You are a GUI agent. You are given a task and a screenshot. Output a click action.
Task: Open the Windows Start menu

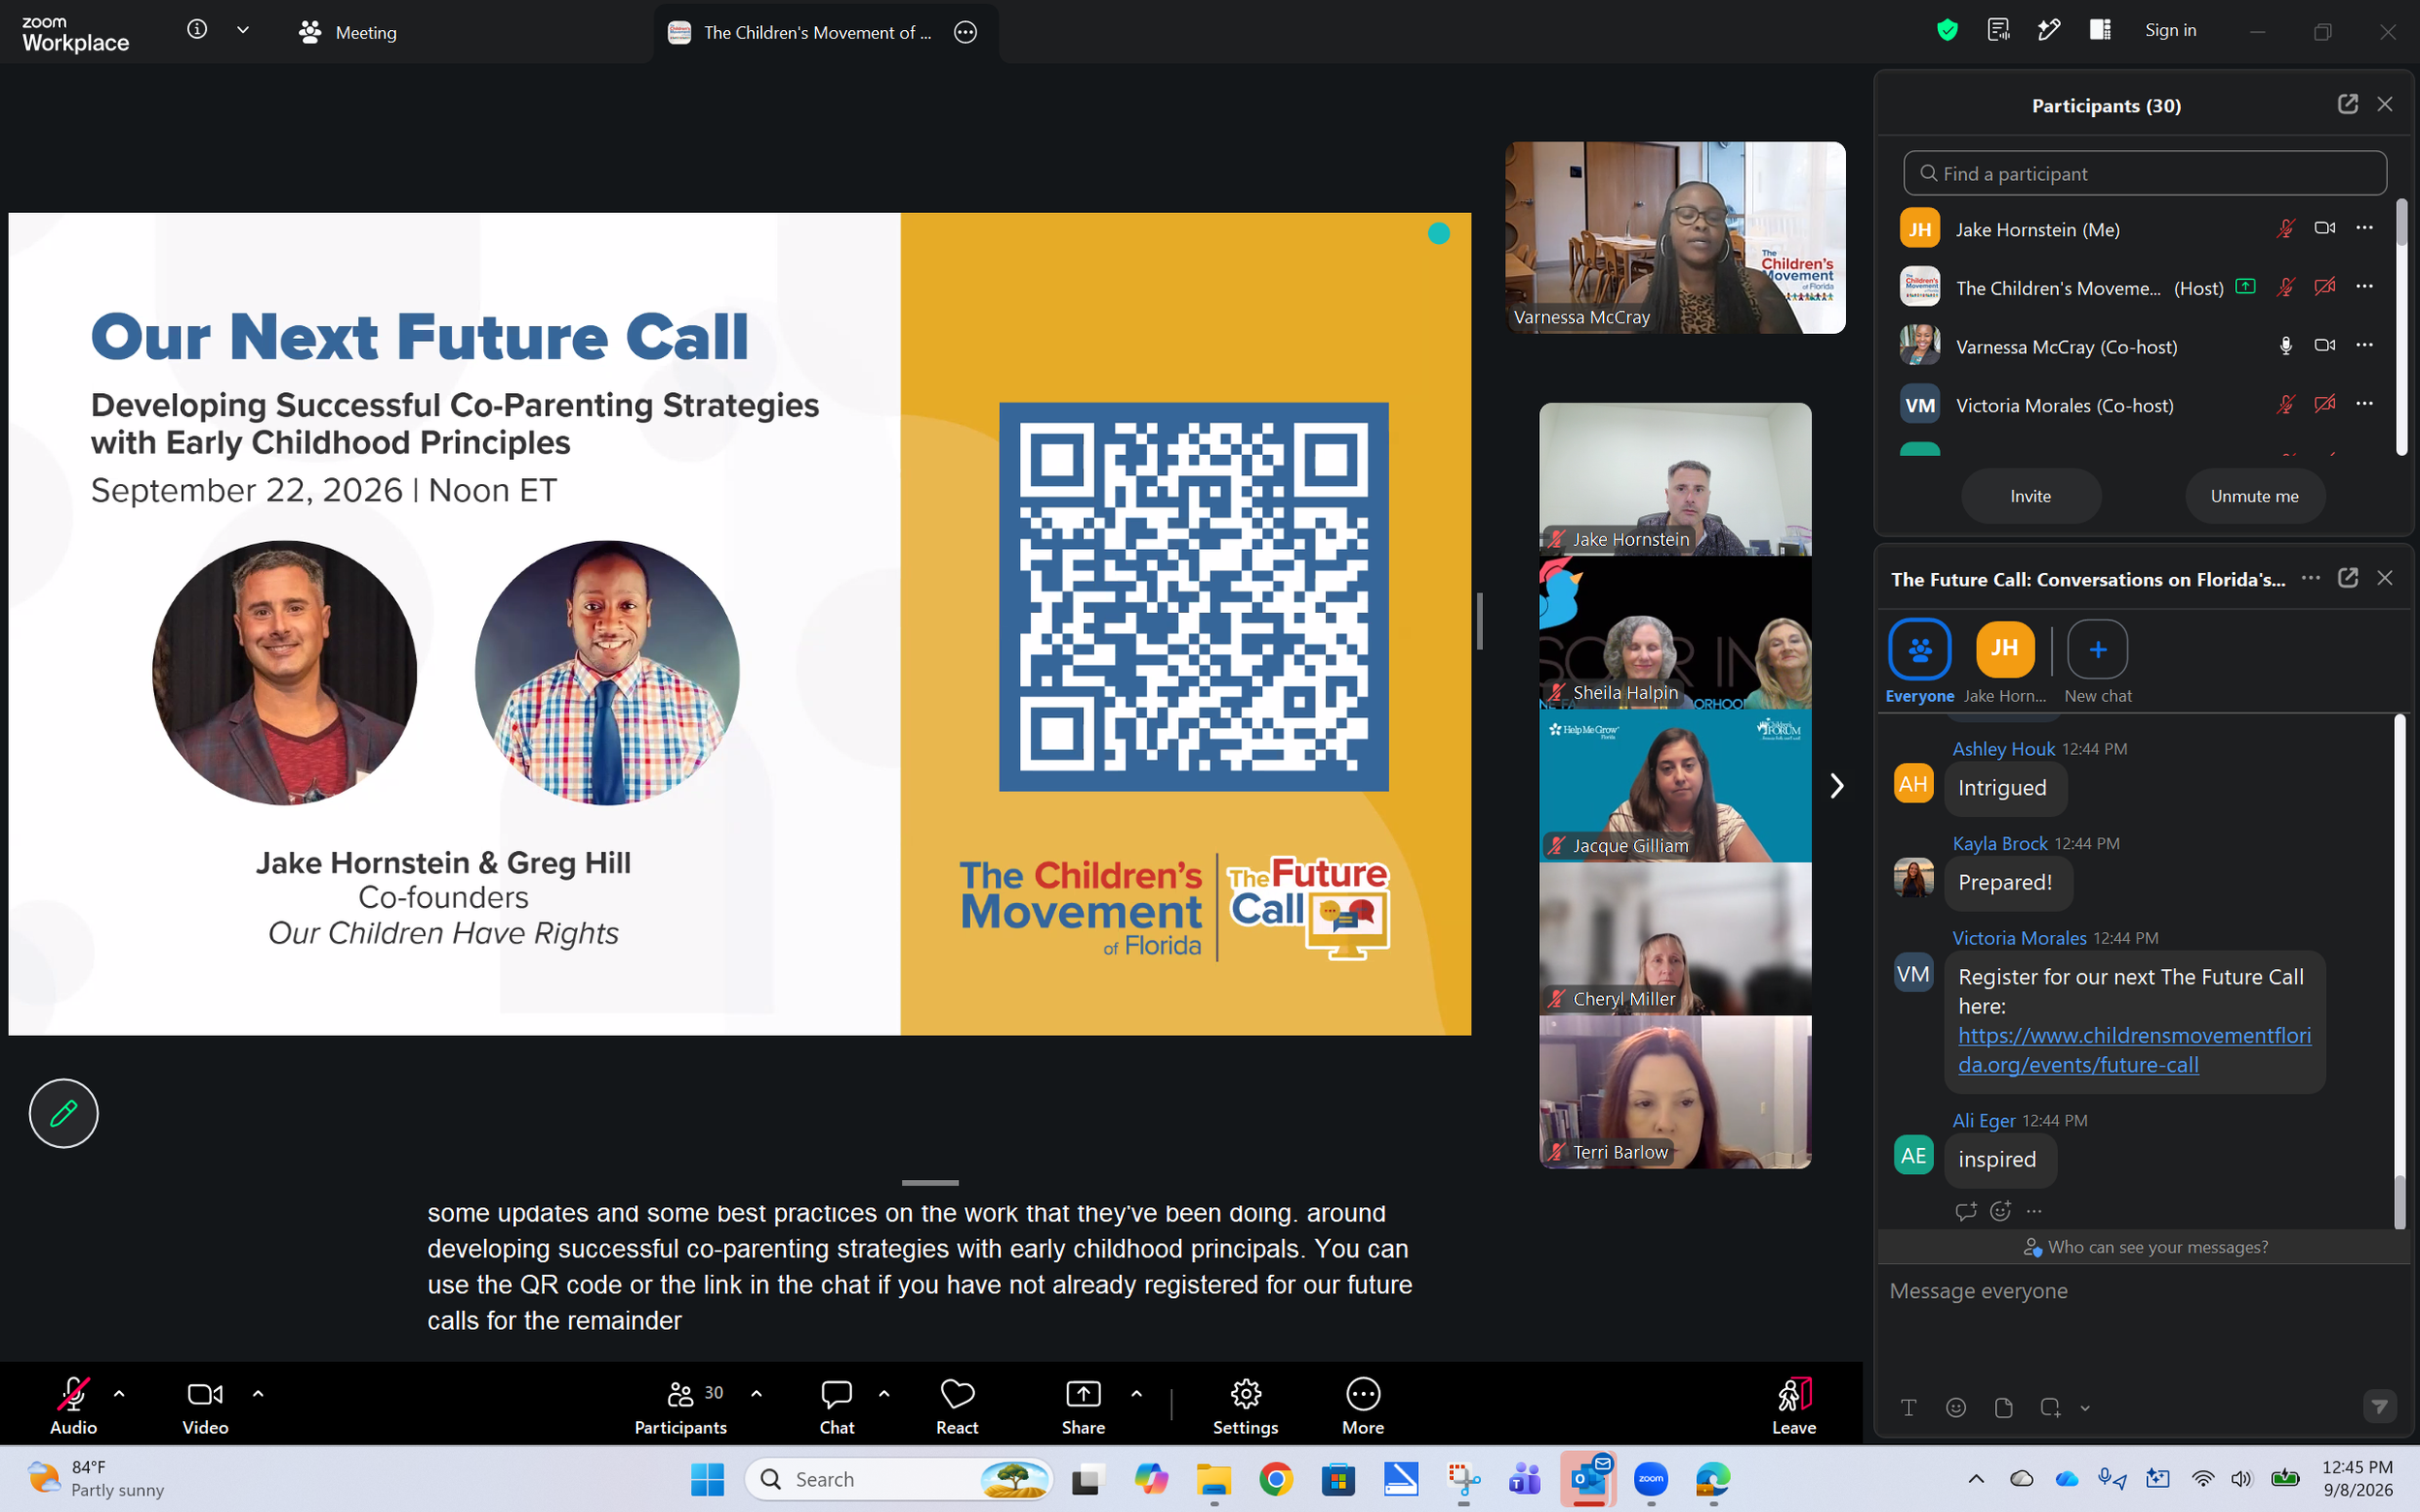pyautogui.click(x=707, y=1479)
